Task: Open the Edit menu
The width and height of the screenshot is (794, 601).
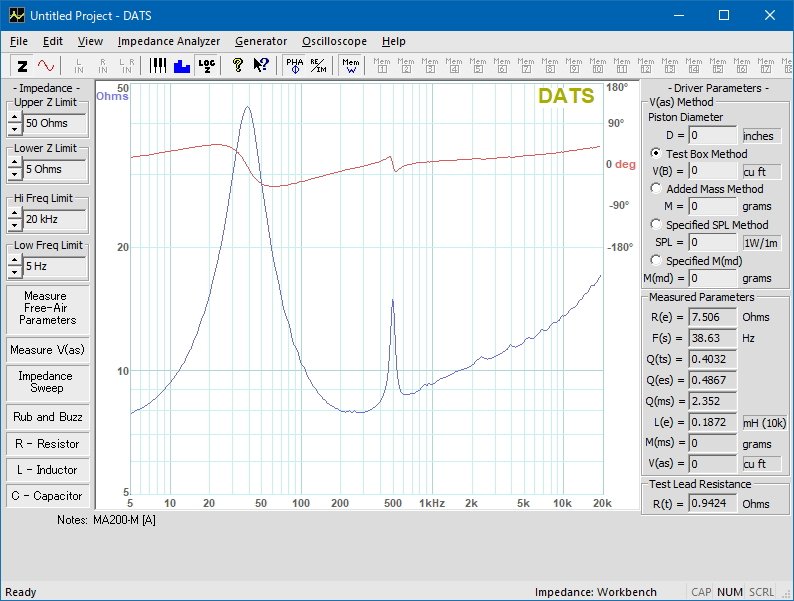Action: 53,42
